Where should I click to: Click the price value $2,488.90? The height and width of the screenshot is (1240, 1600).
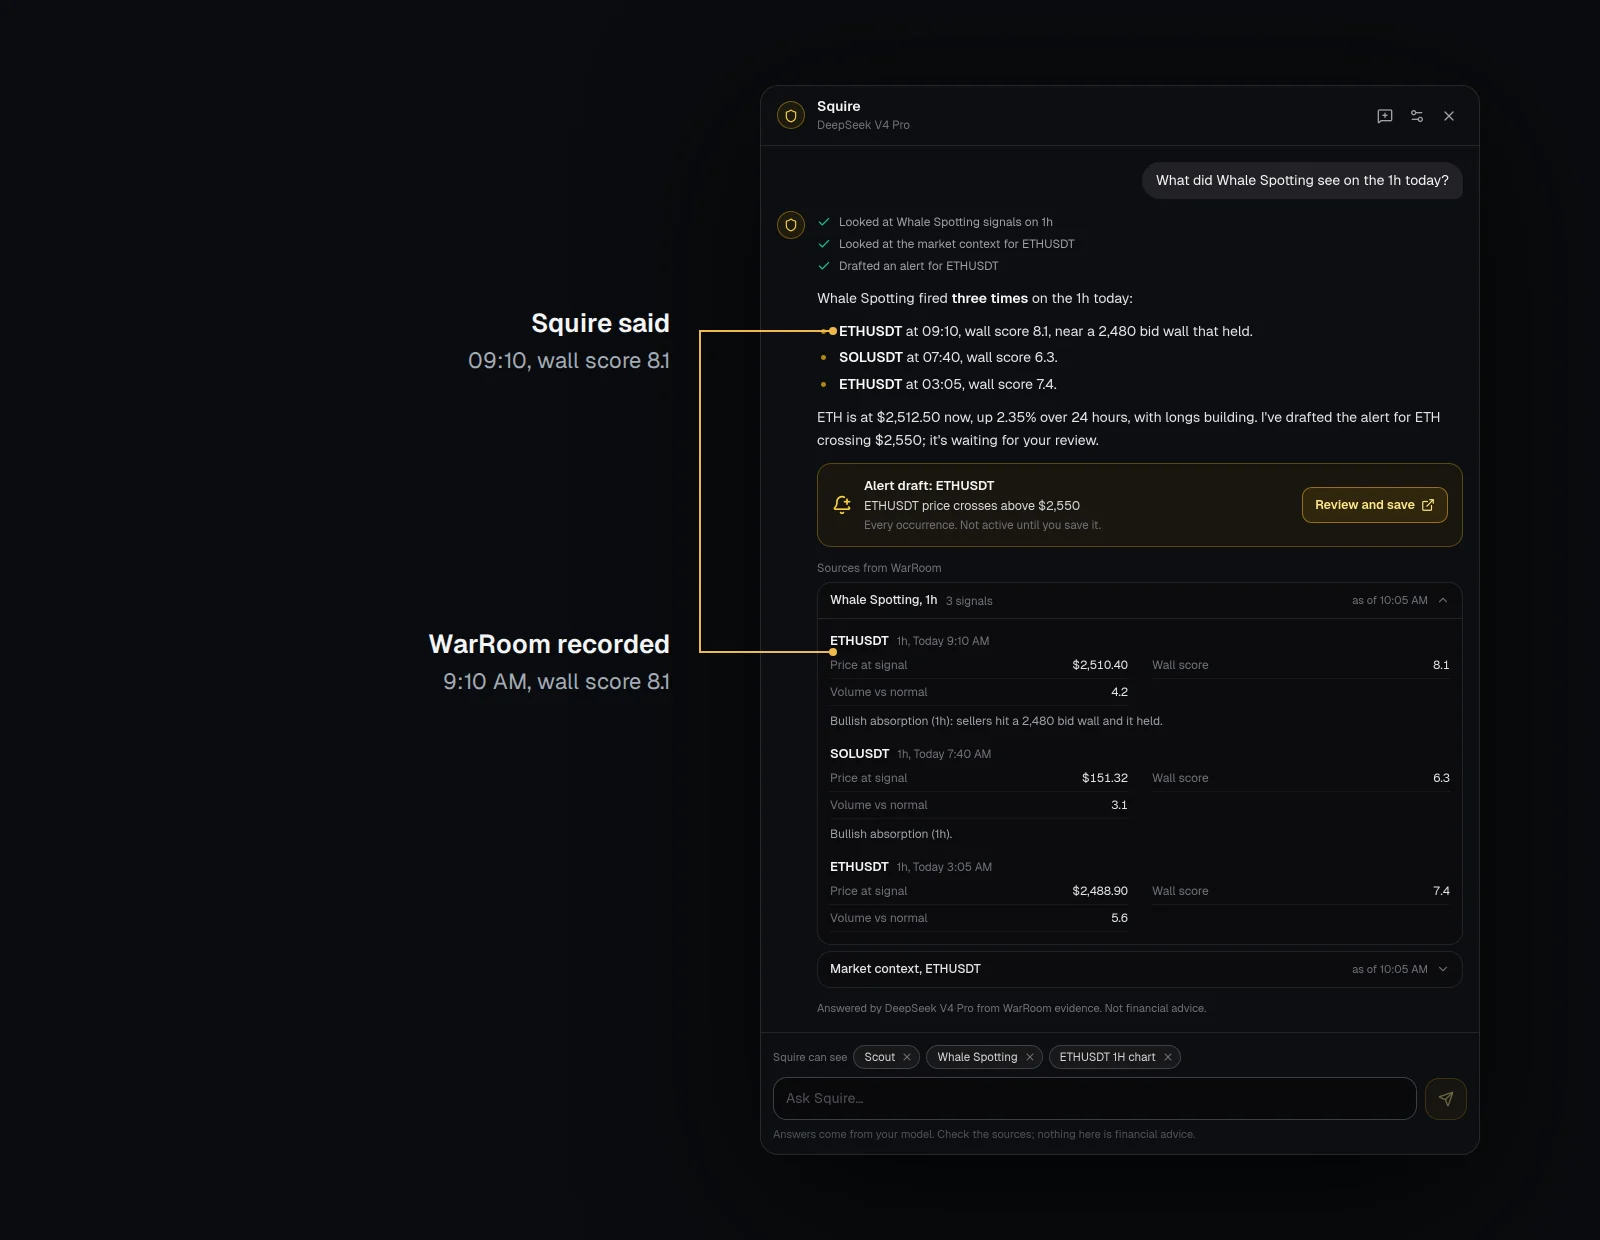pyautogui.click(x=1100, y=891)
